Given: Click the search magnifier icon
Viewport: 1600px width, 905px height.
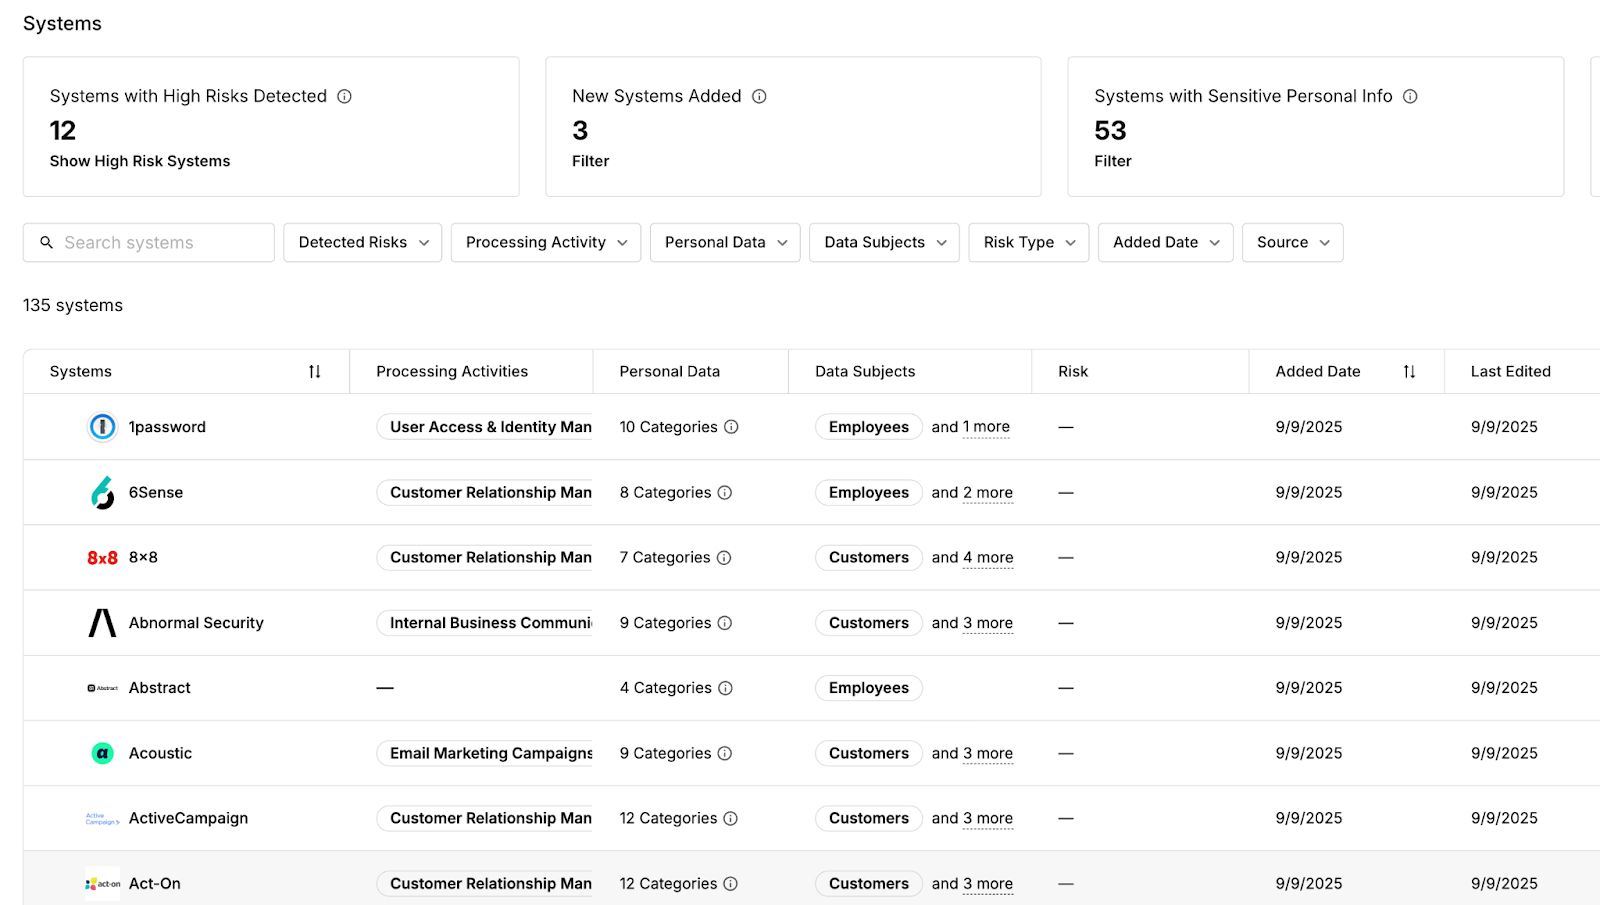Looking at the screenshot, I should [x=46, y=242].
